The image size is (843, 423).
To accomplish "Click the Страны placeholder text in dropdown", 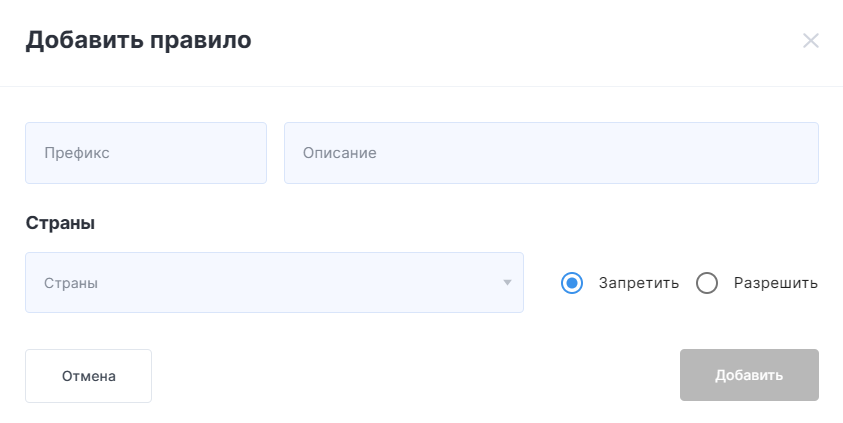I will point(71,283).
